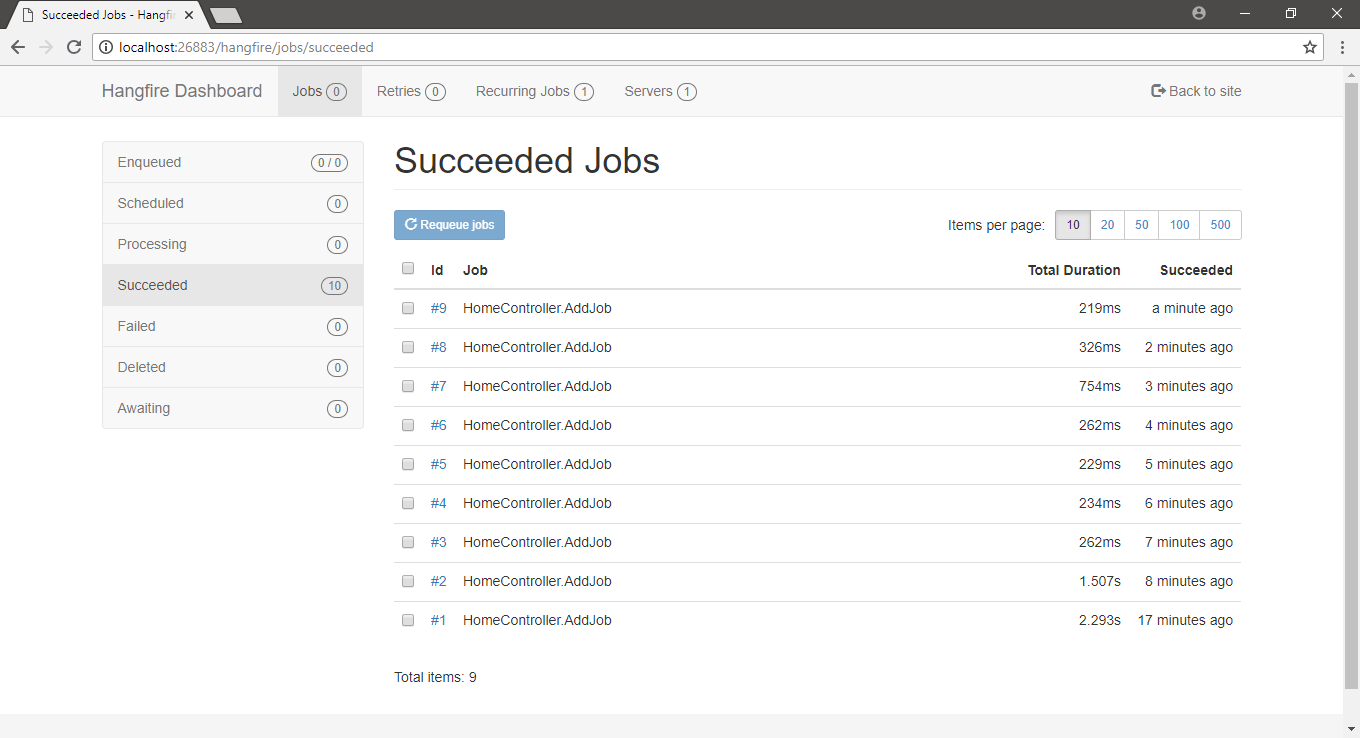
Task: Set items per page to 50
Action: (x=1141, y=225)
